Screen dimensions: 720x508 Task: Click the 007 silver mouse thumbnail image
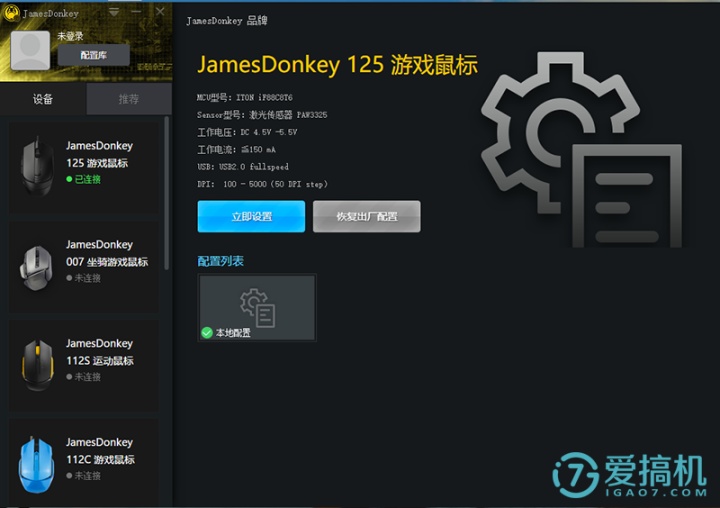point(36,268)
